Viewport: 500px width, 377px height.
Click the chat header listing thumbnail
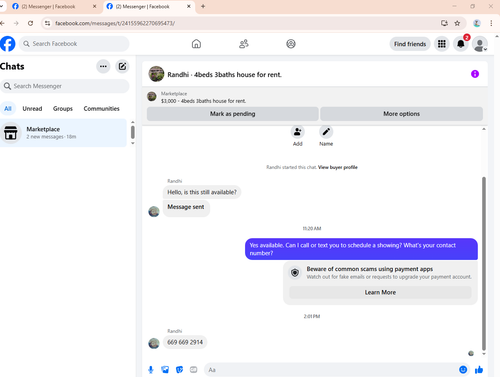click(156, 74)
